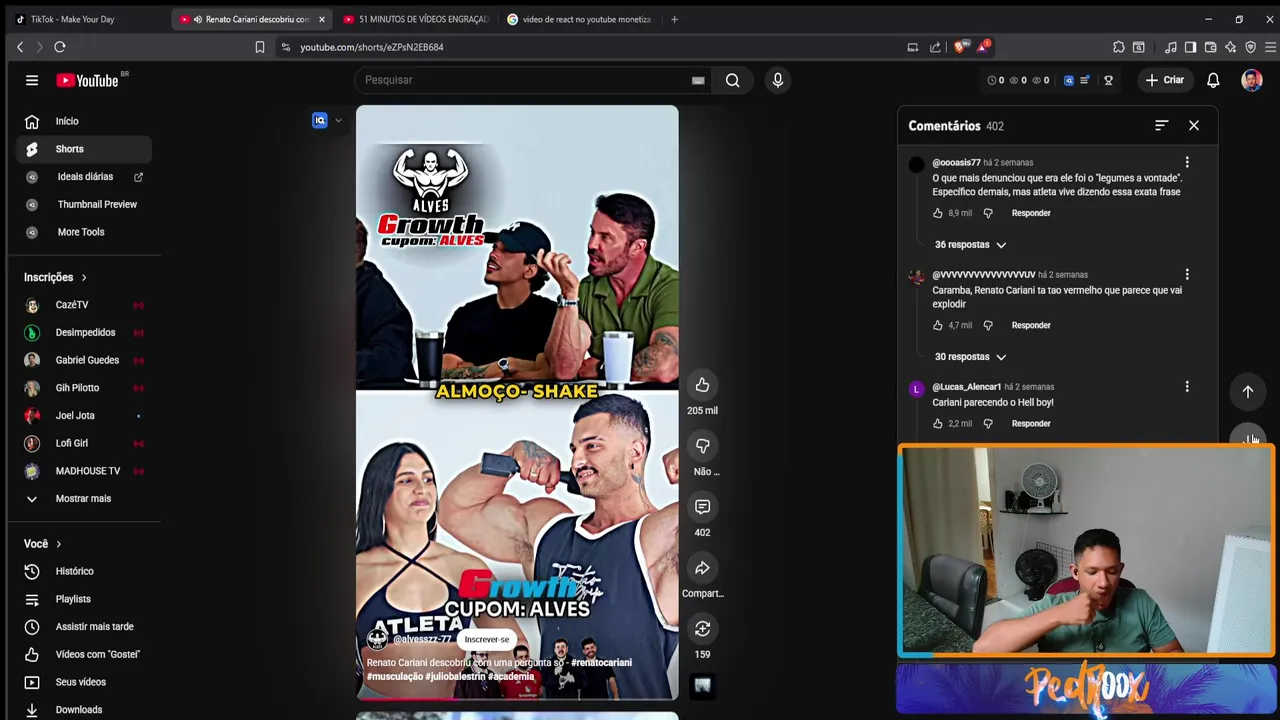
Task: Dislike the comment by @Lucas_Alencar1
Action: click(988, 424)
